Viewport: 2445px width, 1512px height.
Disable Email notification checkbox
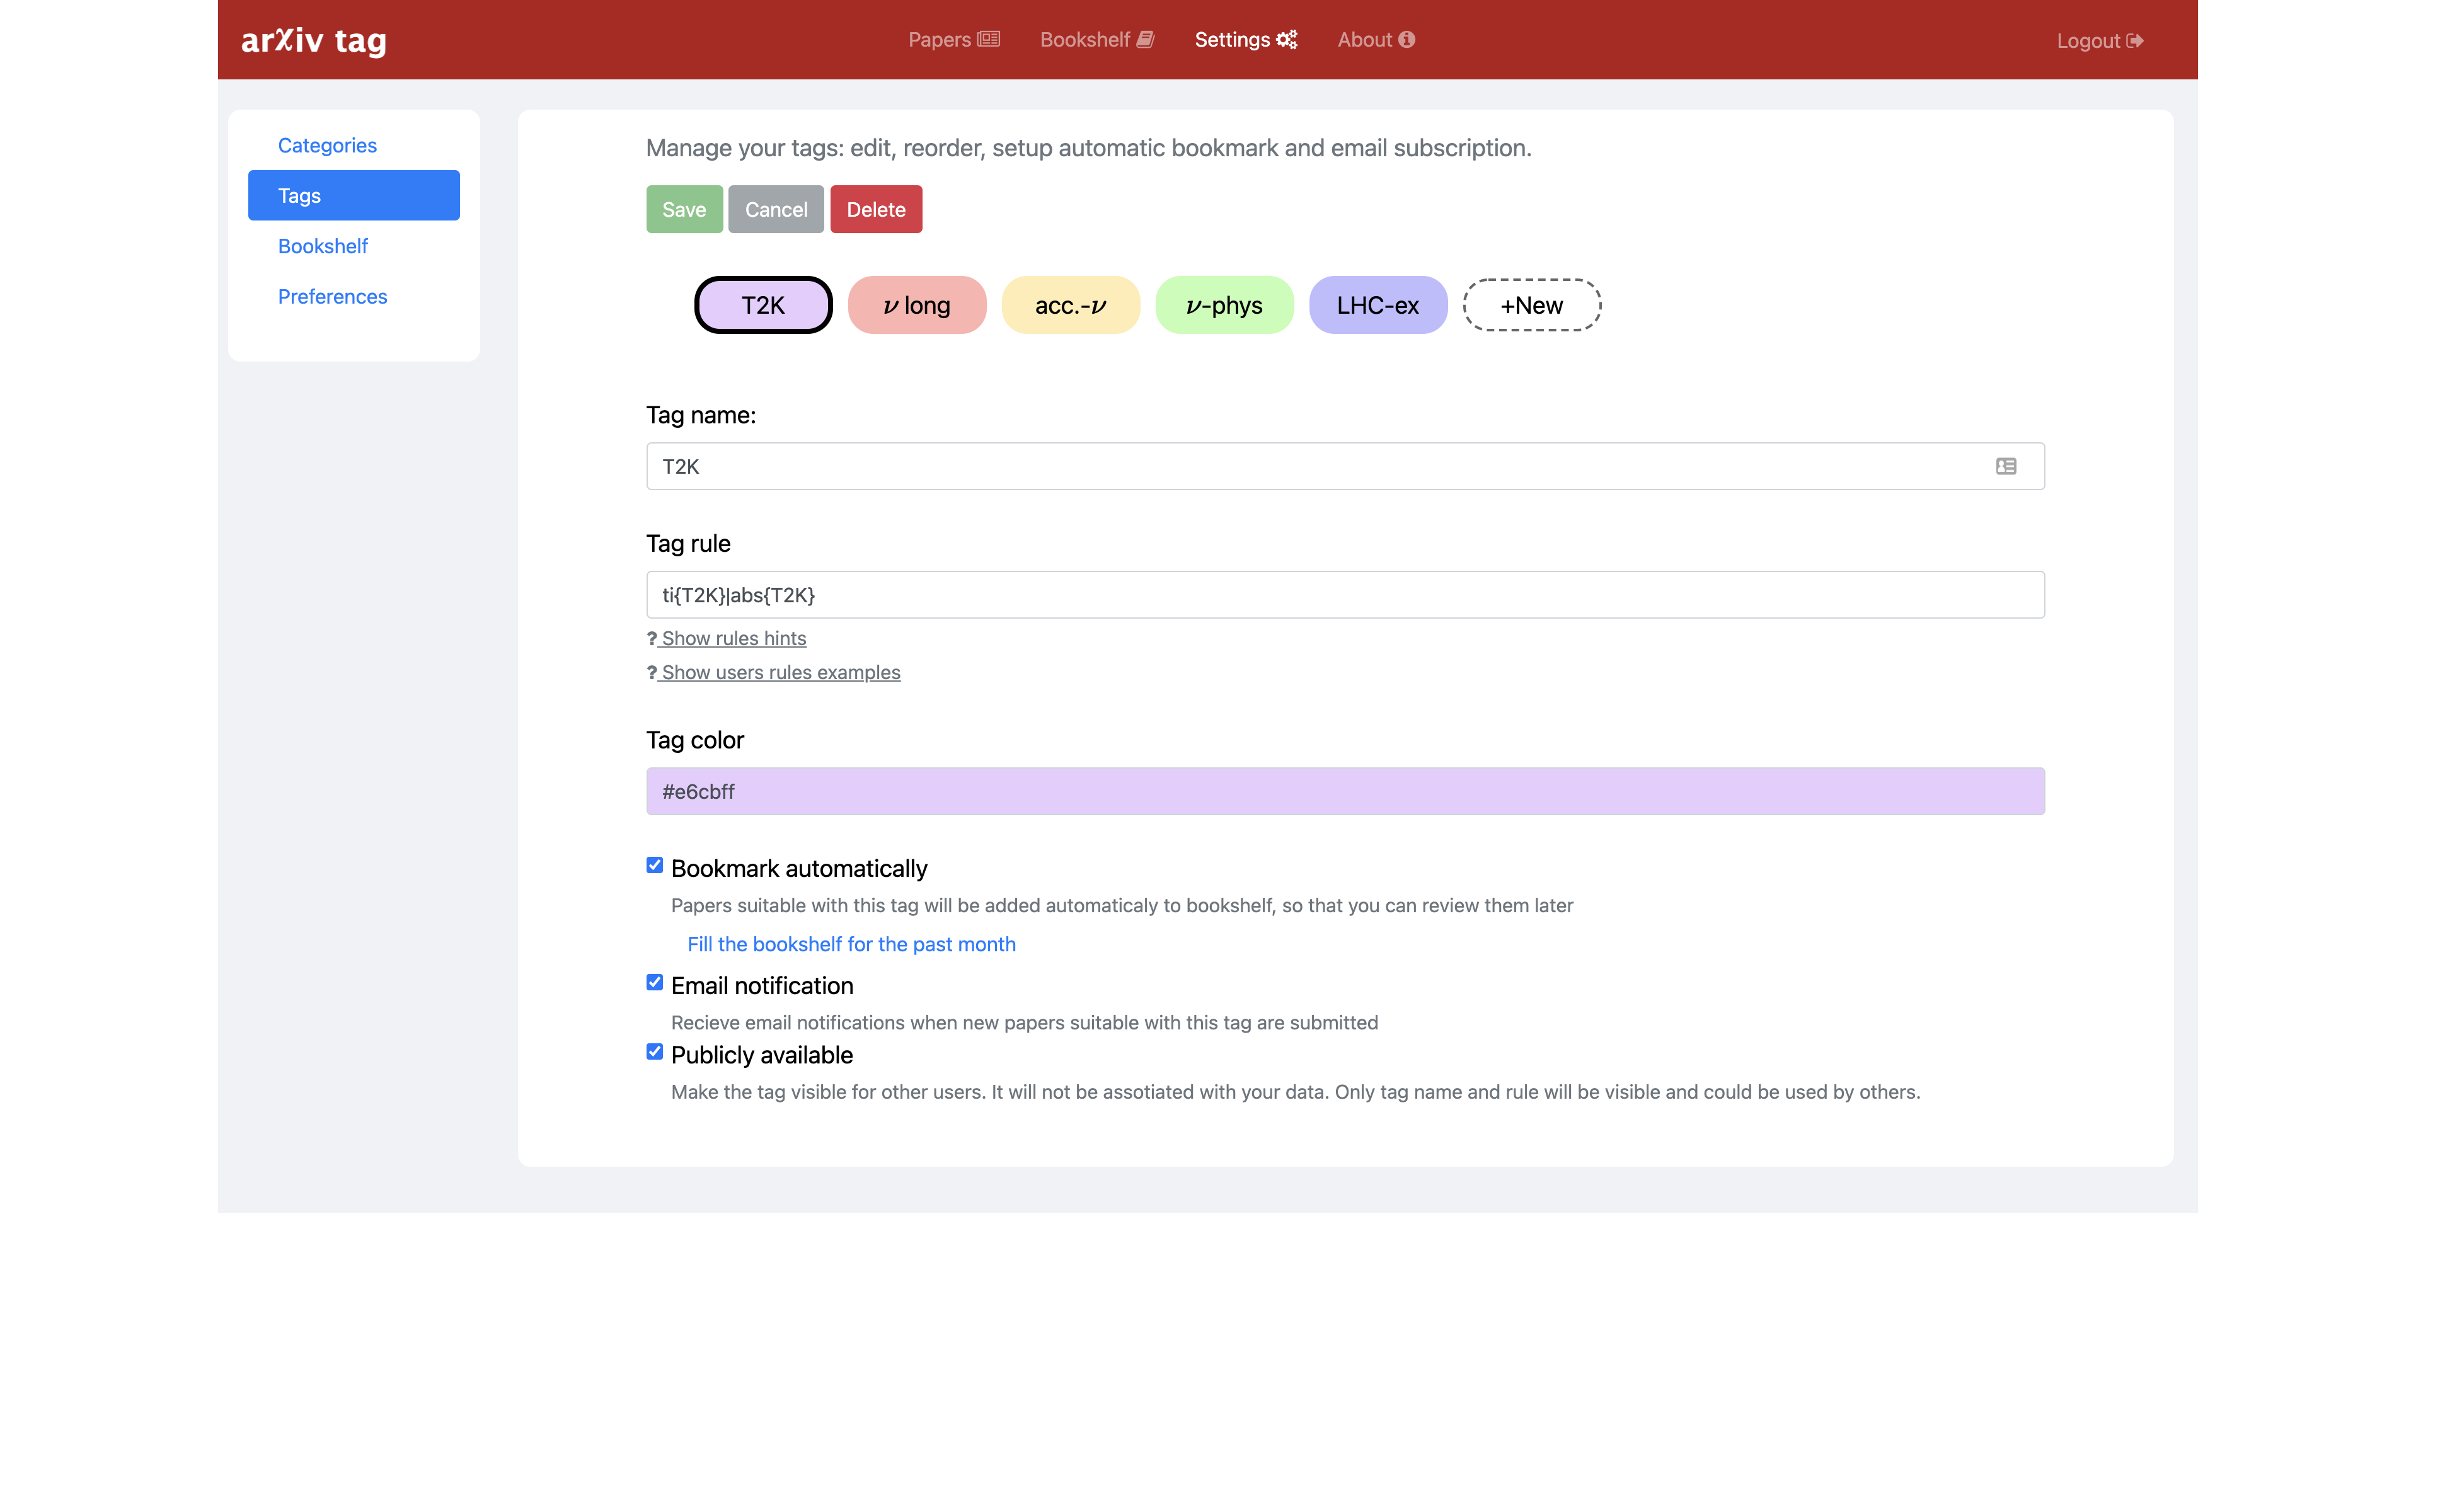(x=654, y=982)
